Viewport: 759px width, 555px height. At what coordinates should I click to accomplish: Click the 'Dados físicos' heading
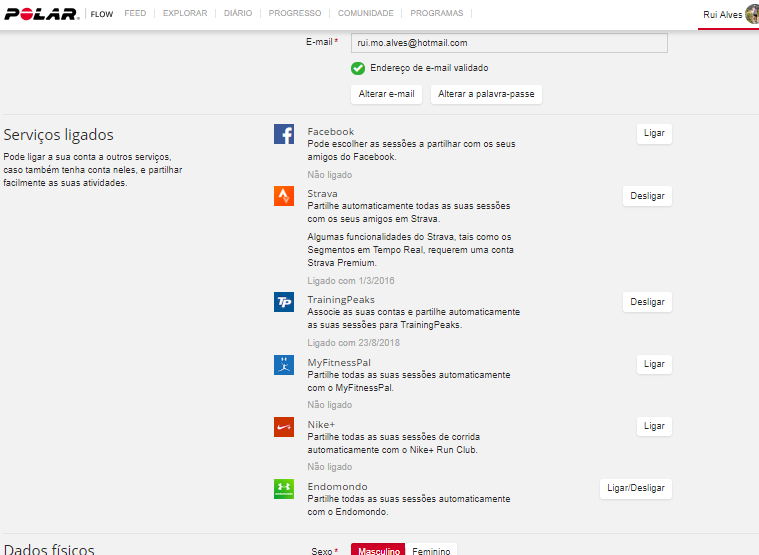click(49, 549)
